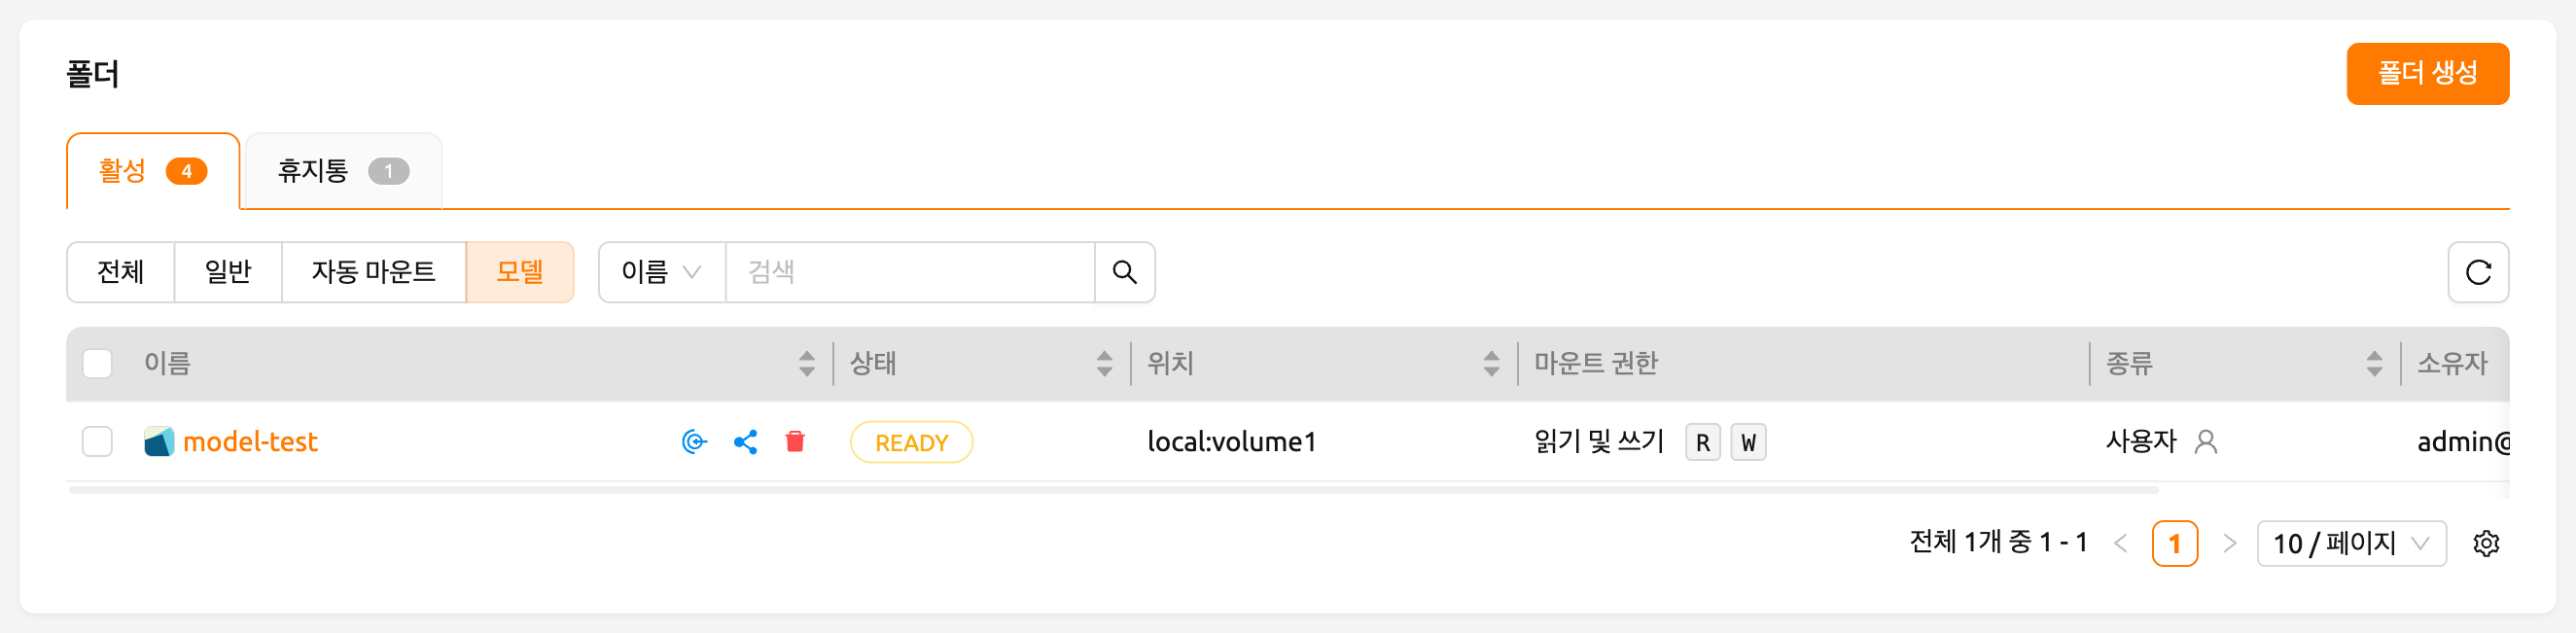This screenshot has width=2576, height=633.
Task: Click the share icon for model-test
Action: click(744, 442)
